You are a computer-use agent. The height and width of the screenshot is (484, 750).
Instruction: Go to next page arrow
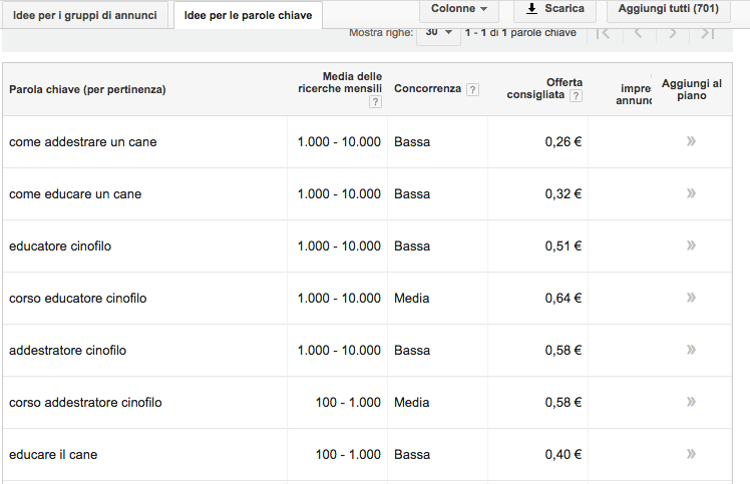point(673,33)
